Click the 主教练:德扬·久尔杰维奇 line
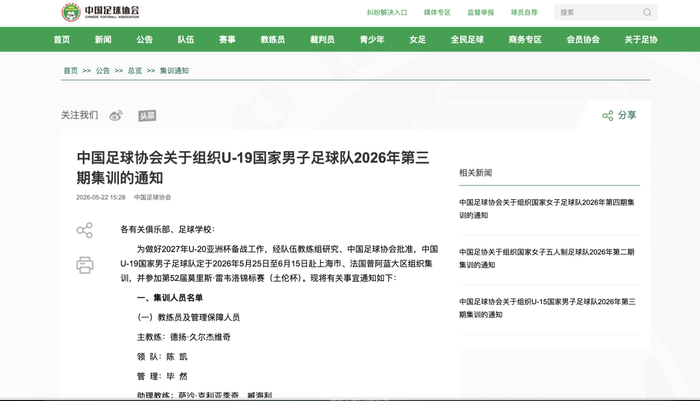This screenshot has height=401, width=700. coord(183,337)
